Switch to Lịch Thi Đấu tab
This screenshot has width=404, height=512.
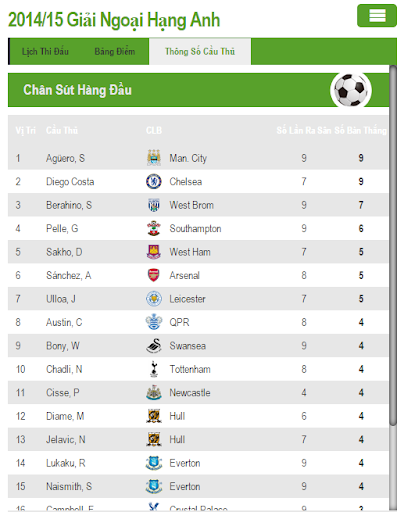(45, 52)
